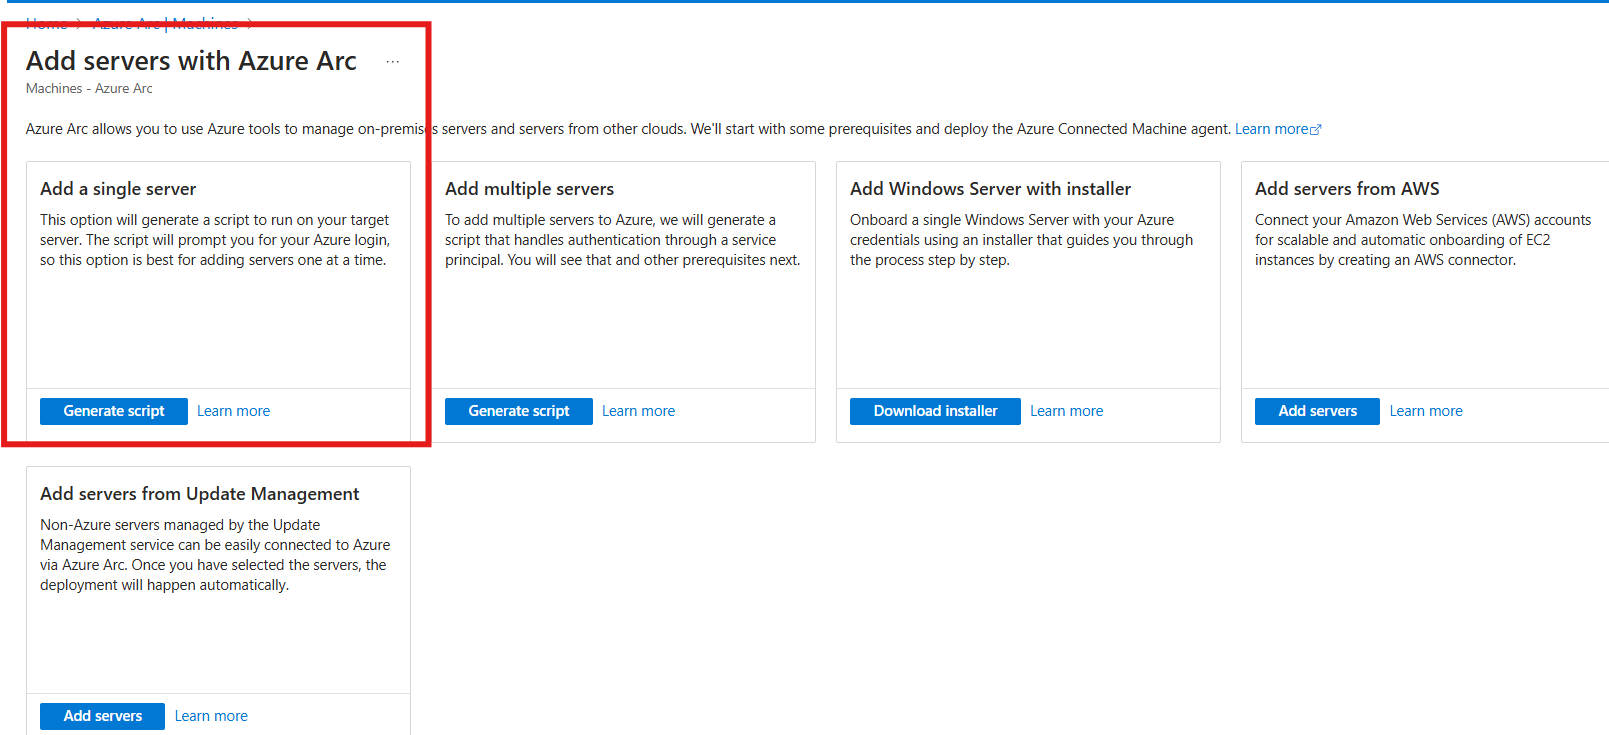Image resolution: width=1609 pixels, height=735 pixels.
Task: Open the ellipsis menu beside the page title
Action: coord(393,62)
